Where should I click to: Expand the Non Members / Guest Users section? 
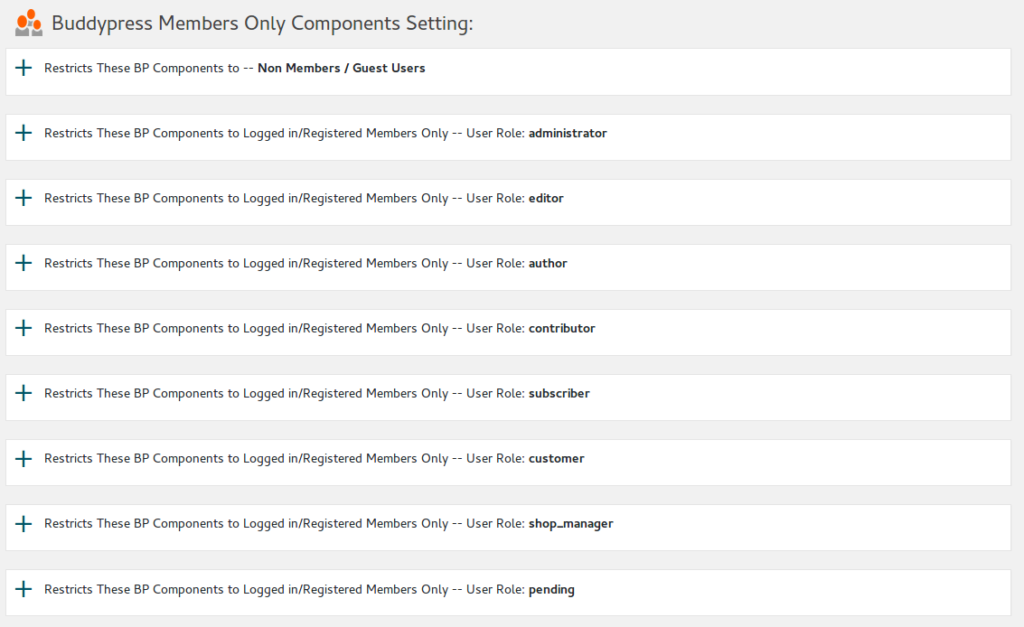(24, 68)
